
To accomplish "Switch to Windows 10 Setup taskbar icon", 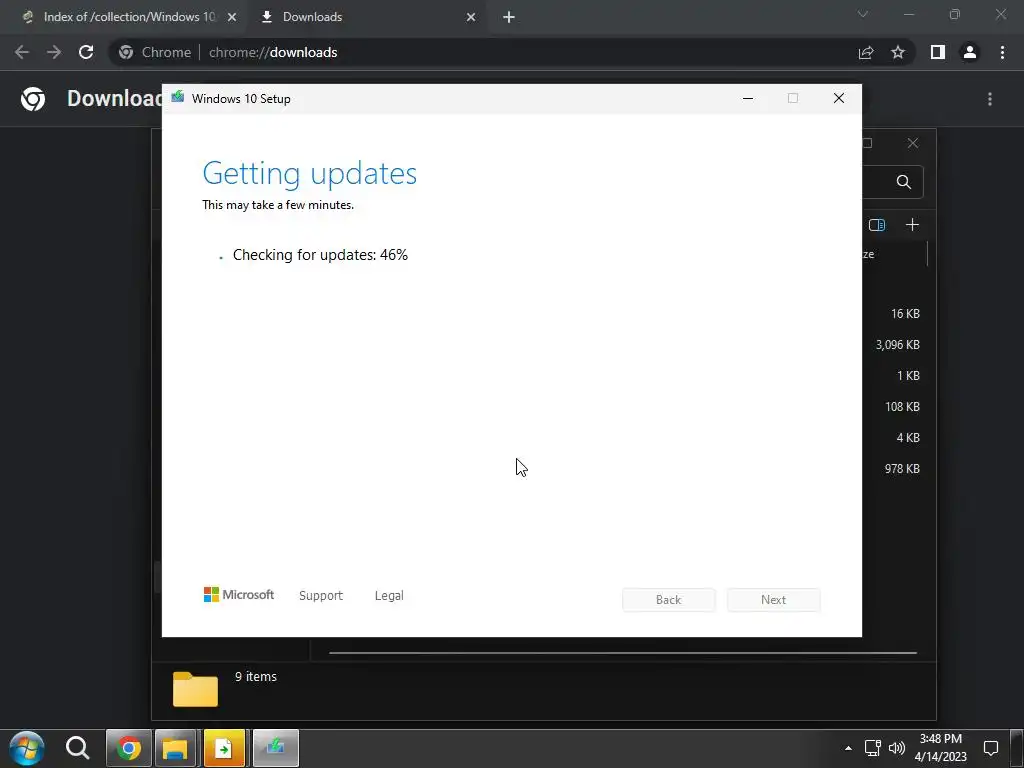I will click(276, 748).
